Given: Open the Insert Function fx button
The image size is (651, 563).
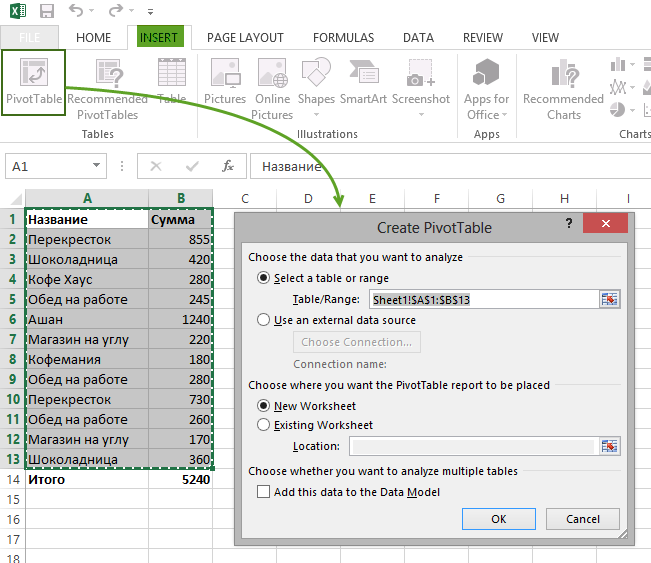Looking at the screenshot, I should [228, 166].
